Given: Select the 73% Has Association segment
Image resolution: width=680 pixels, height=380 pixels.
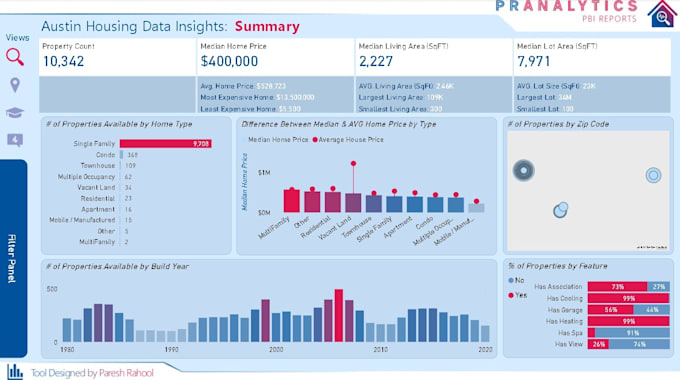Looking at the screenshot, I should click(x=618, y=287).
